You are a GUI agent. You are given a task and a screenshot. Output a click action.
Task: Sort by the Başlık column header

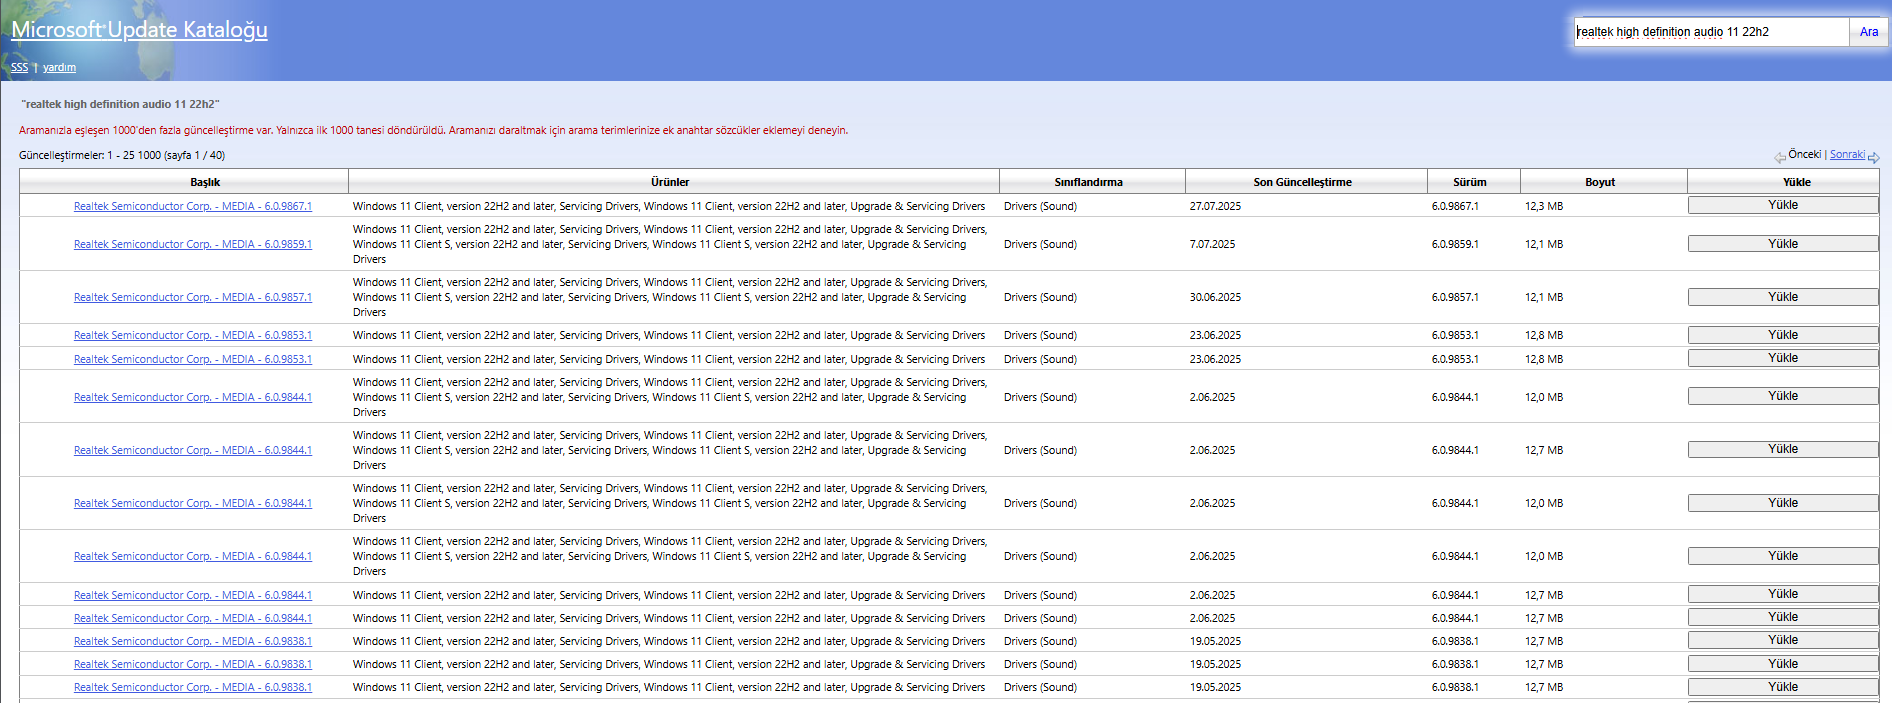pos(184,182)
